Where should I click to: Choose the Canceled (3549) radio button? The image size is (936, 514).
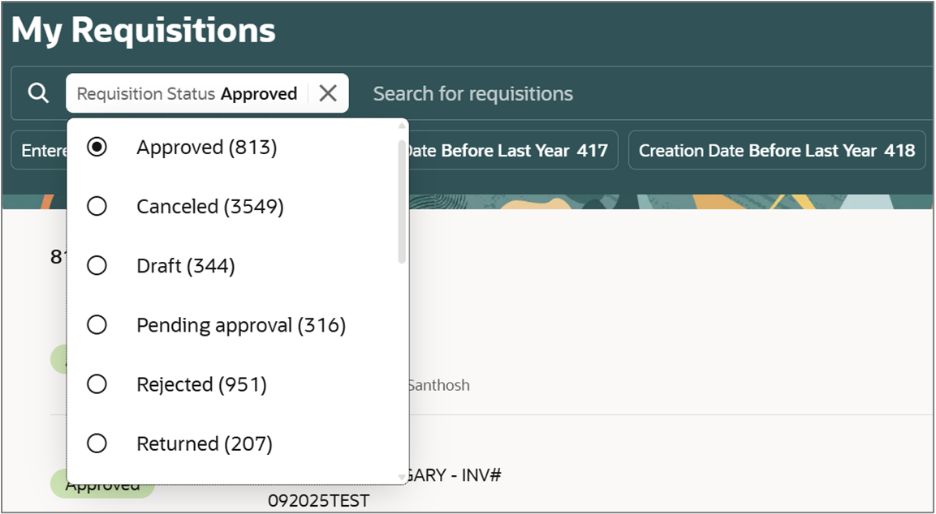point(97,206)
